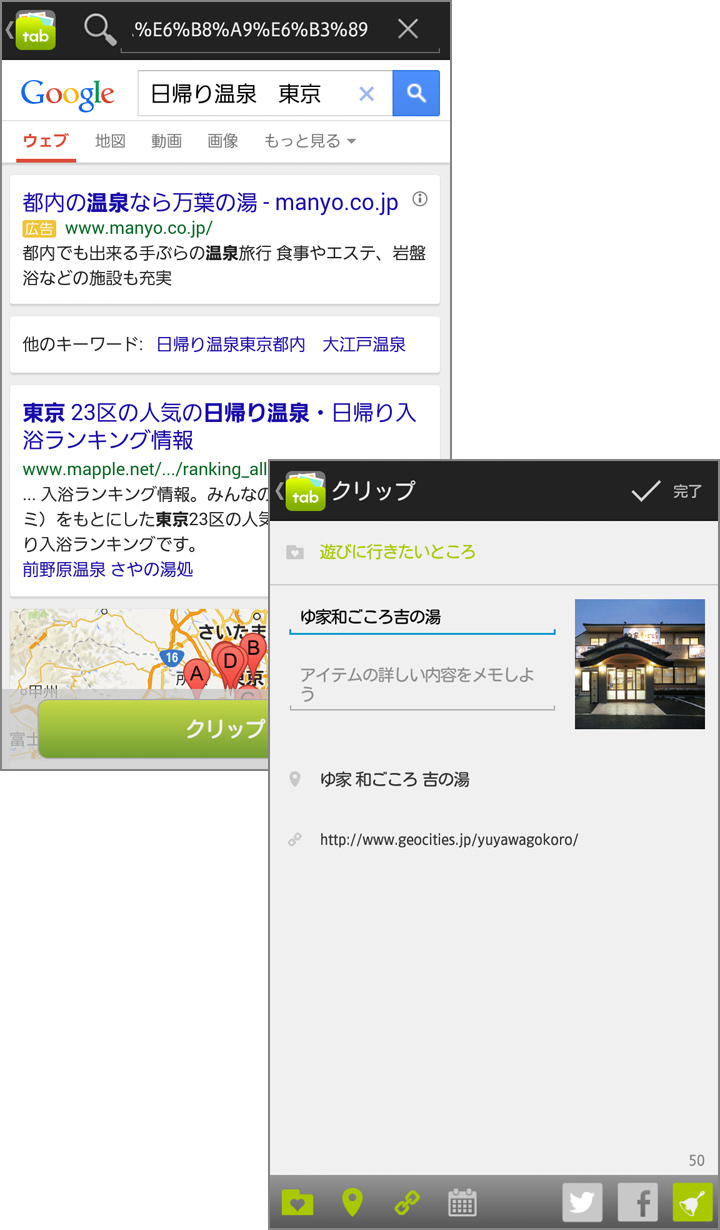The image size is (720, 1230).
Task: Tap the tab app logo in browser header
Action: coord(35,30)
